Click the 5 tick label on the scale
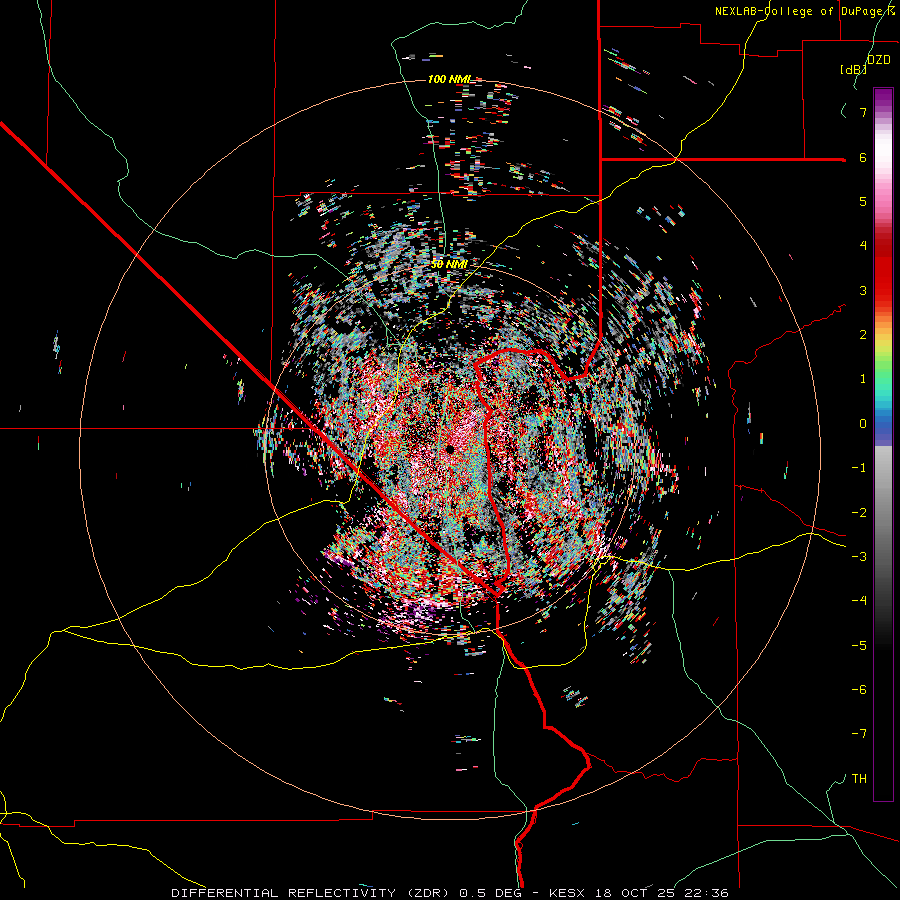Image resolution: width=900 pixels, height=900 pixels. [863, 201]
